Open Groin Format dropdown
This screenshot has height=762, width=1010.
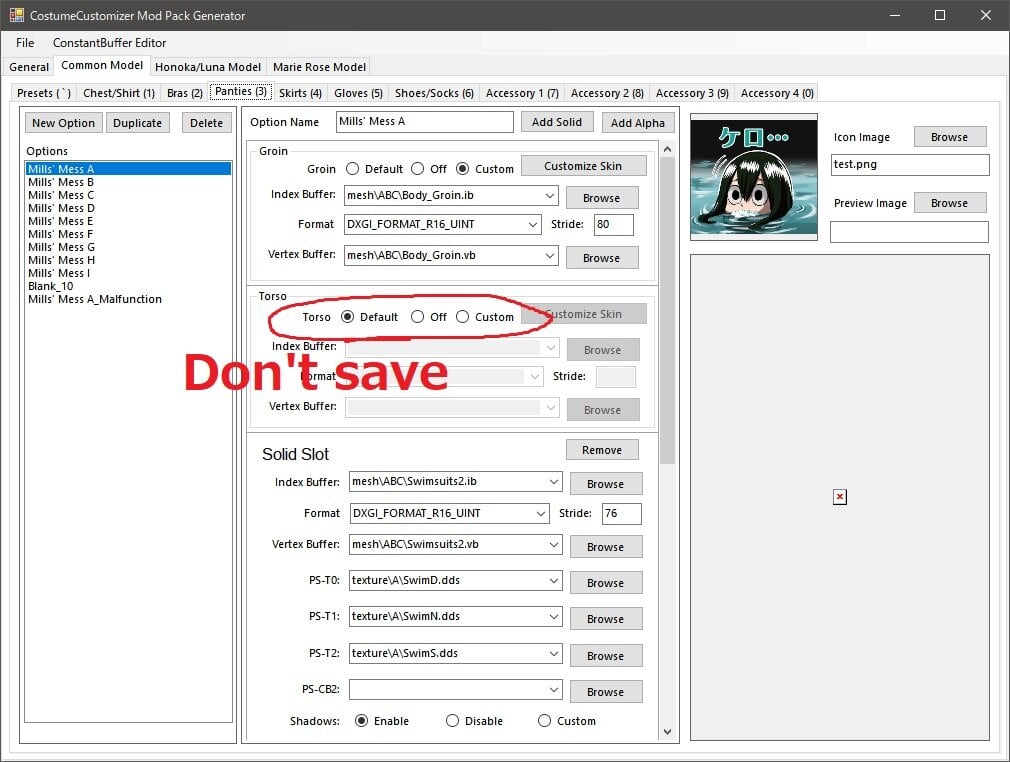click(533, 224)
